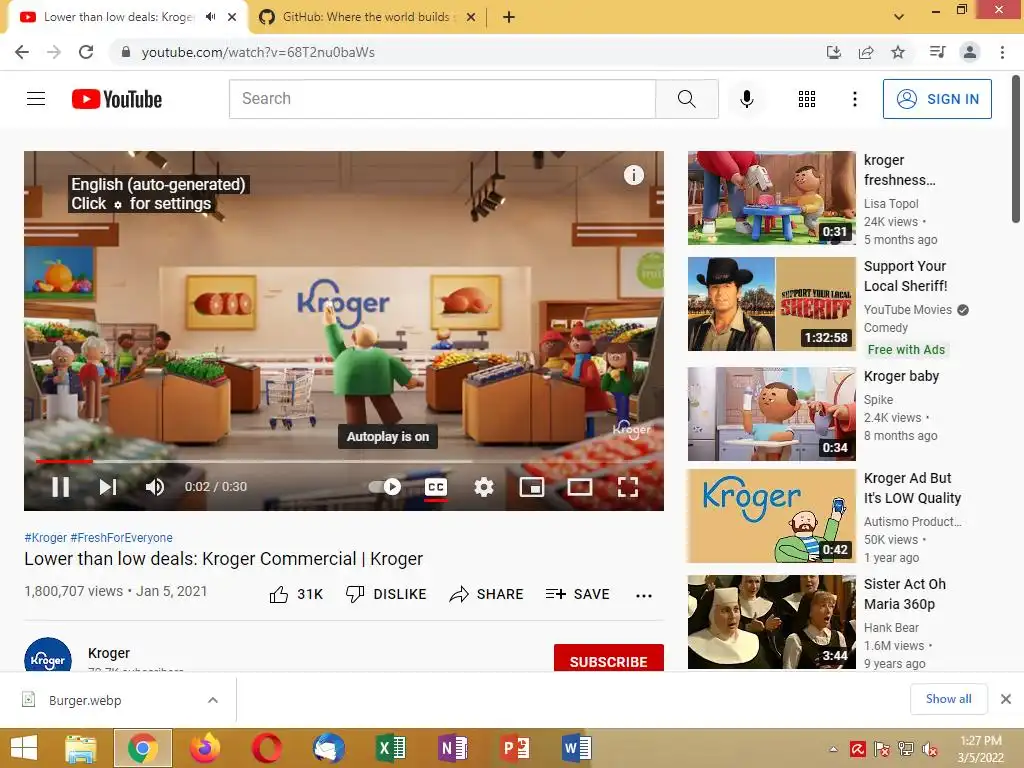Image resolution: width=1024 pixels, height=768 pixels.
Task: Open Sister Act Oh Maria 360p
Action: click(771, 622)
